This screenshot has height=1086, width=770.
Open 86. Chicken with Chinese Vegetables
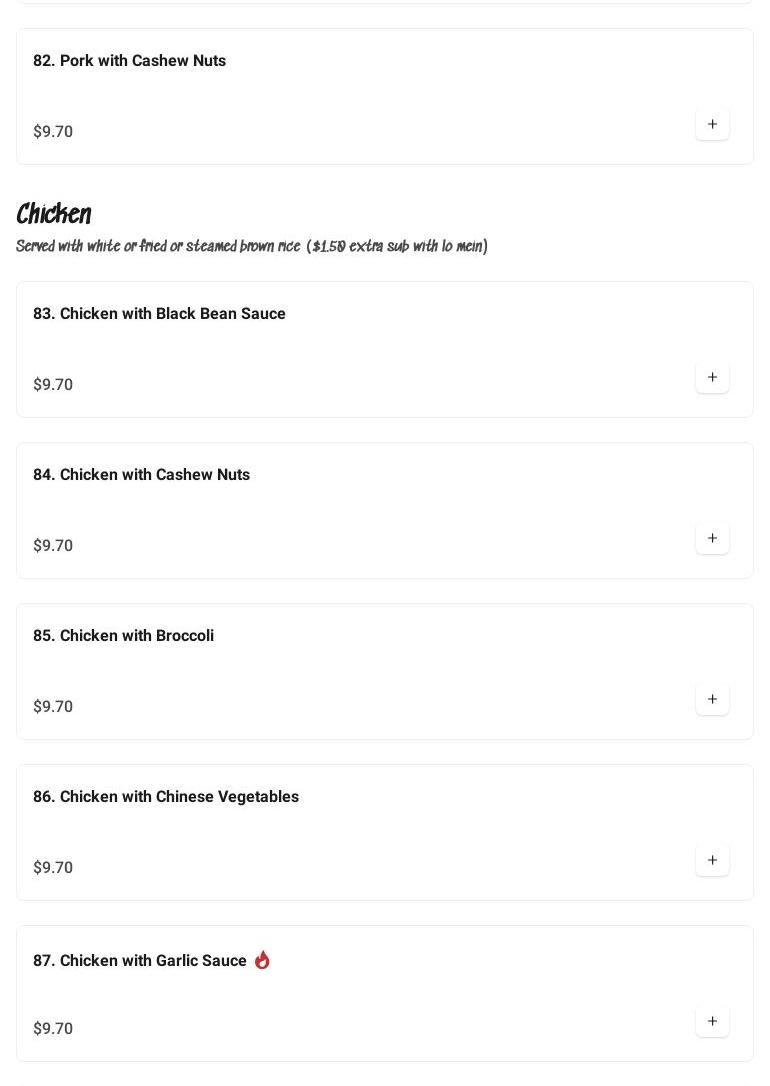click(x=165, y=797)
